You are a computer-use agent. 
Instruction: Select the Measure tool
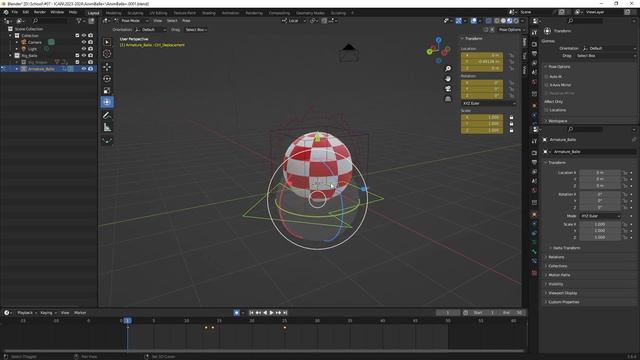pos(107,127)
